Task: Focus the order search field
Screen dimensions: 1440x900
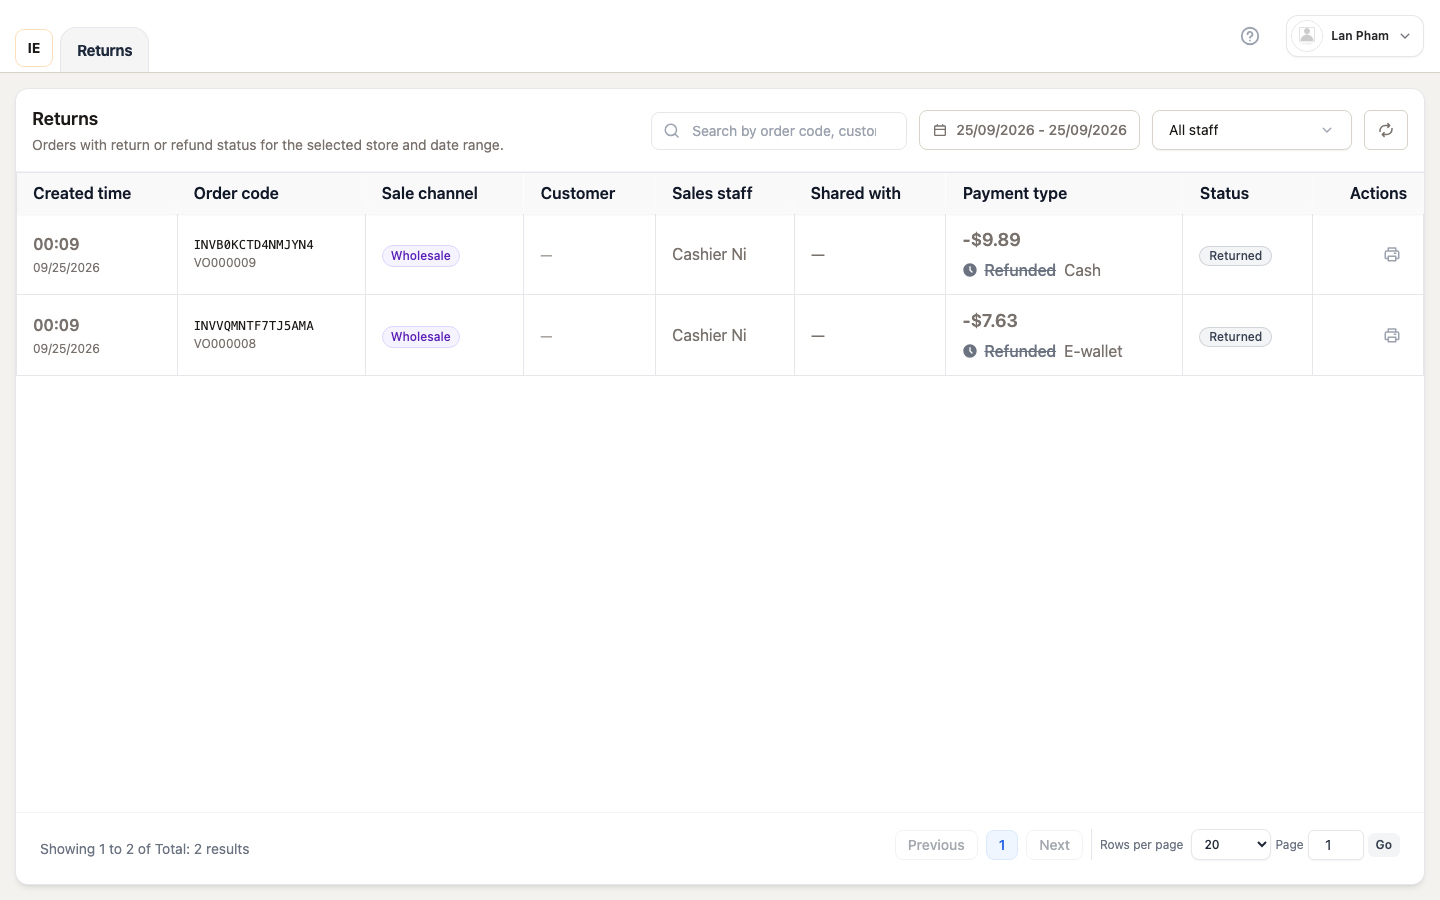Action: coord(779,131)
